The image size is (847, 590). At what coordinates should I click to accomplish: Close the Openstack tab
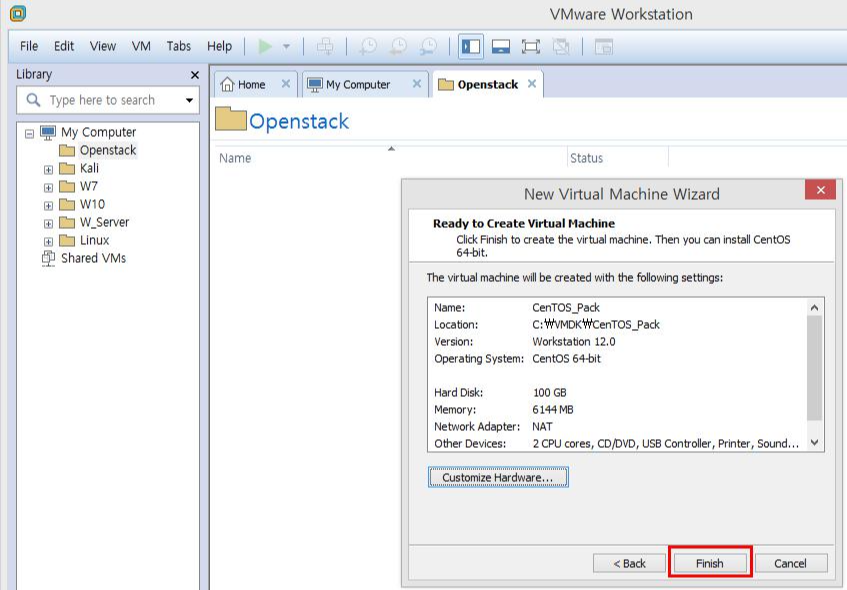pyautogui.click(x=532, y=84)
